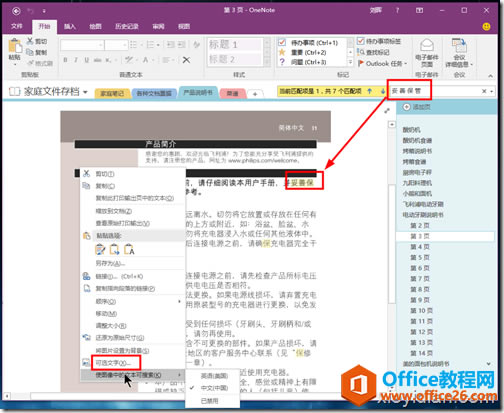Image resolution: width=504 pixels, height=413 pixels.
Task: Click the Cut scissors icon in ribbon
Action: point(30,41)
